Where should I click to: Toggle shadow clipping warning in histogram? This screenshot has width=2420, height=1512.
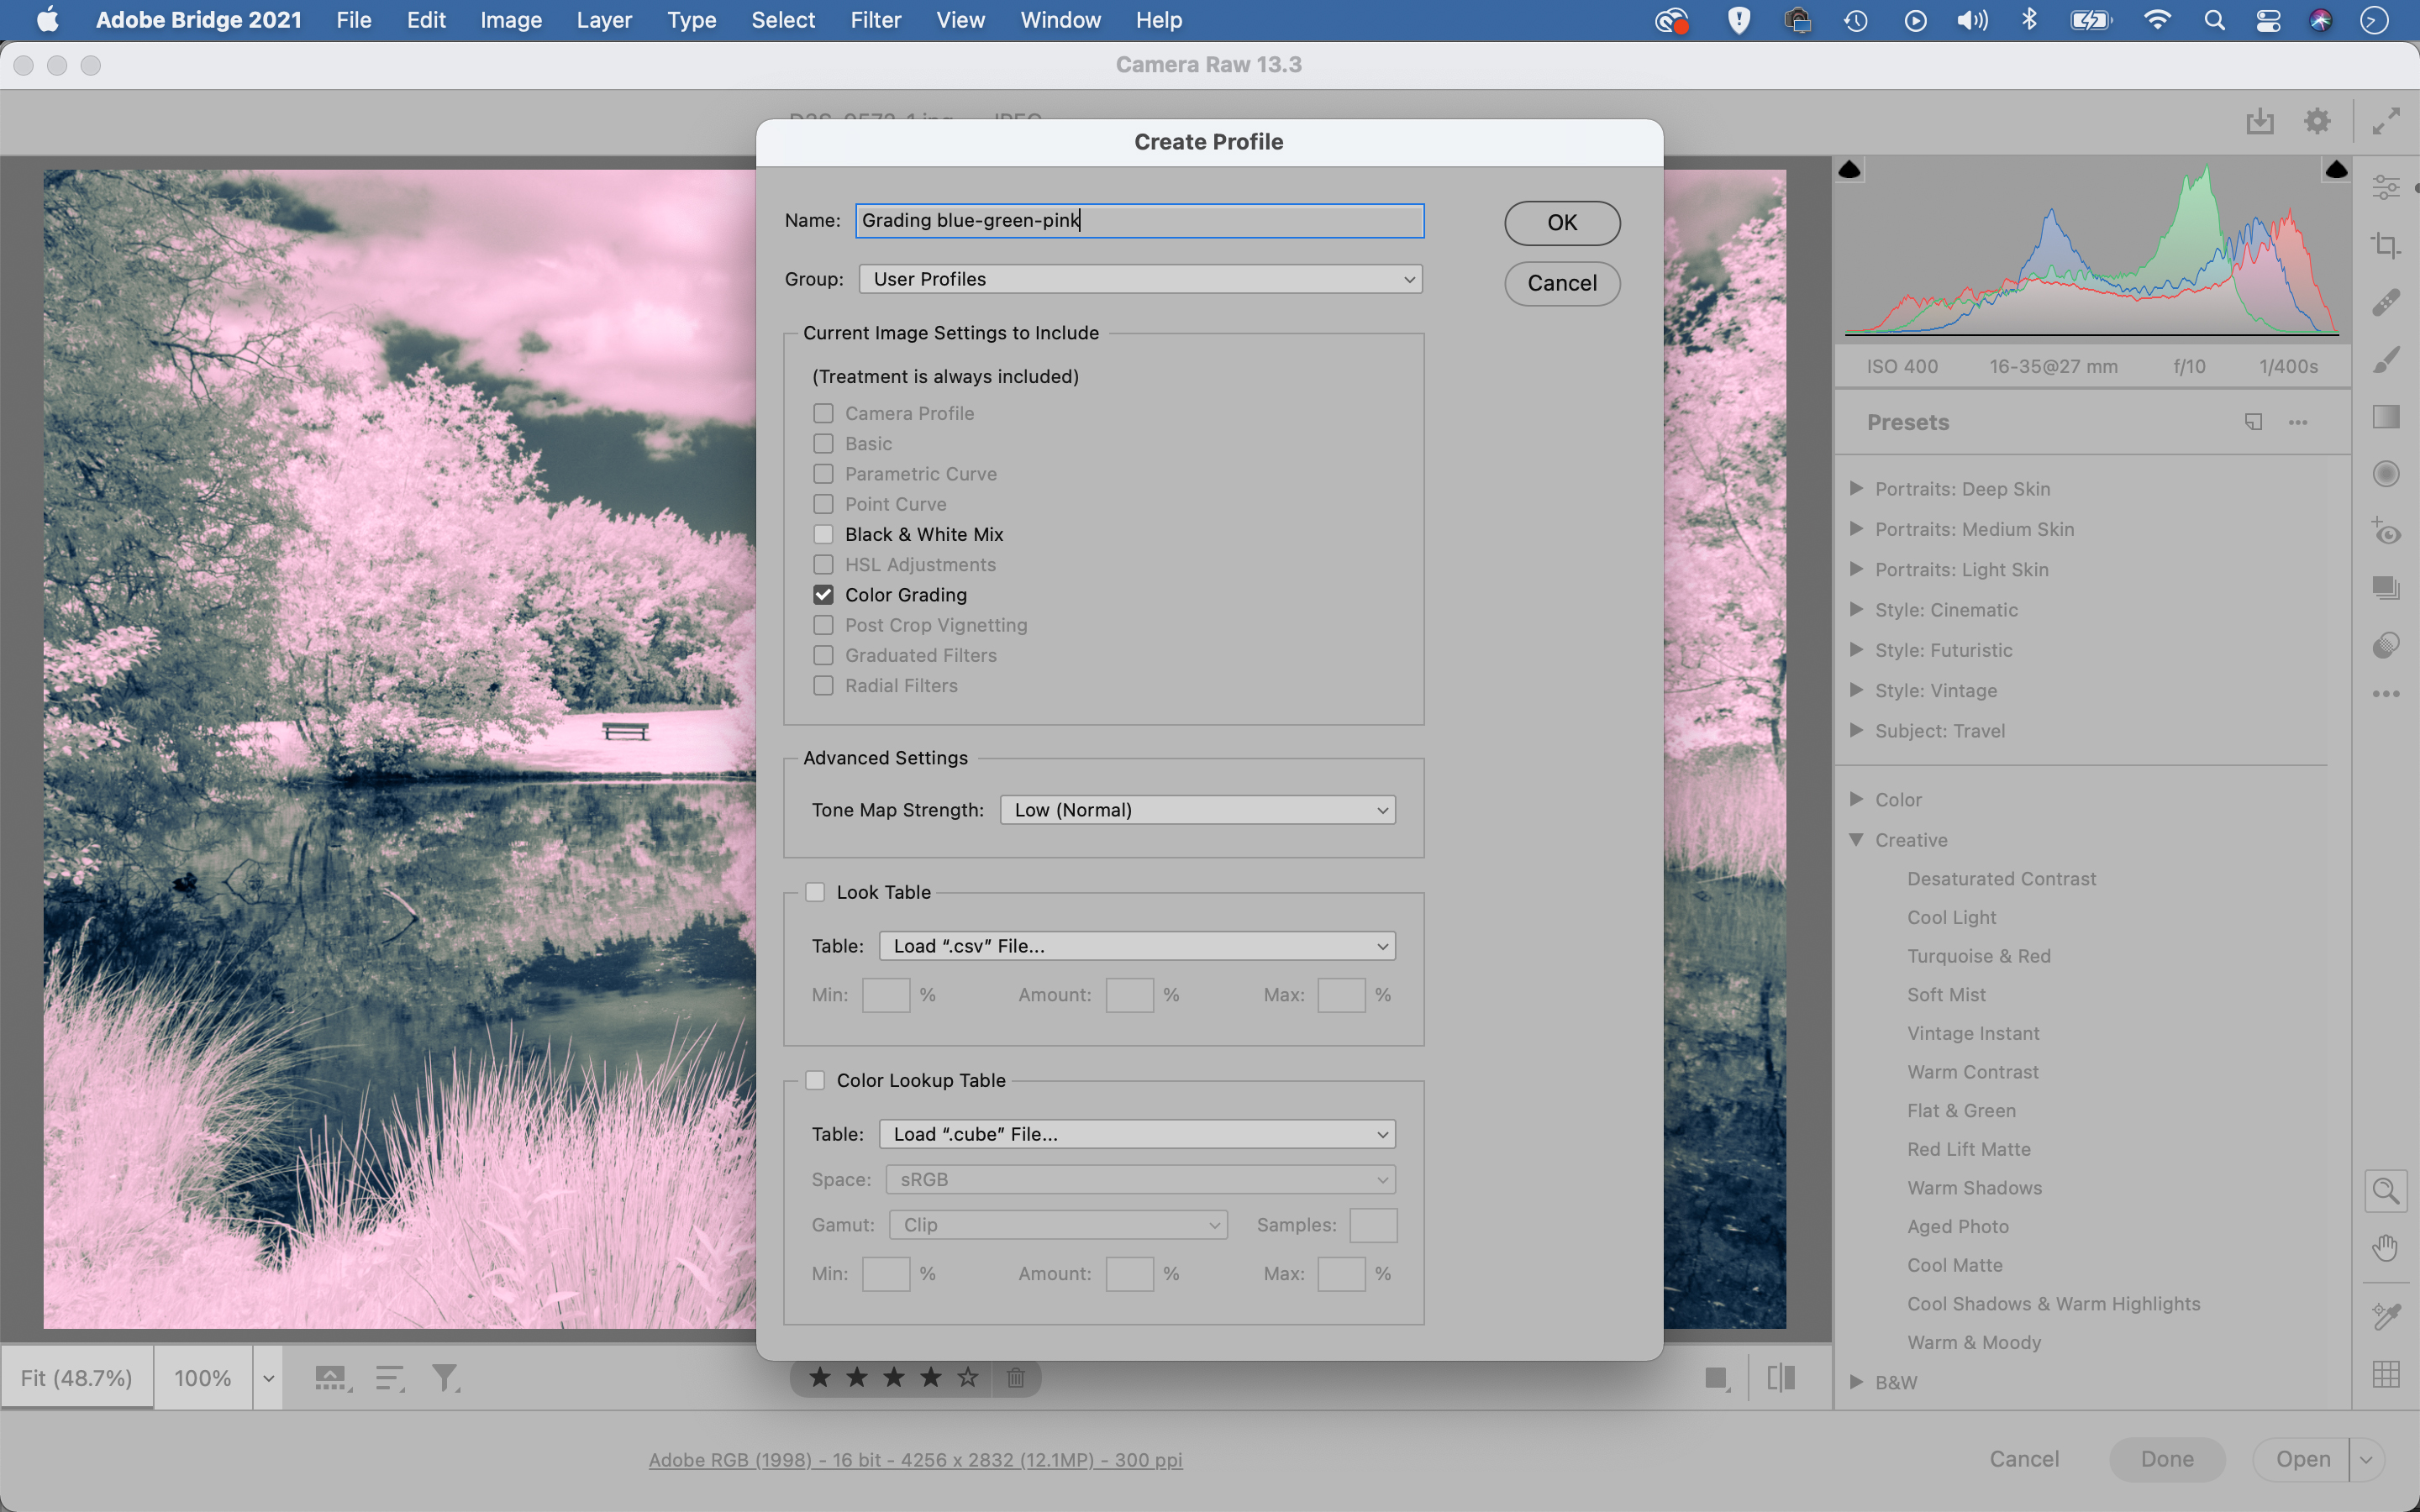coord(1849,170)
